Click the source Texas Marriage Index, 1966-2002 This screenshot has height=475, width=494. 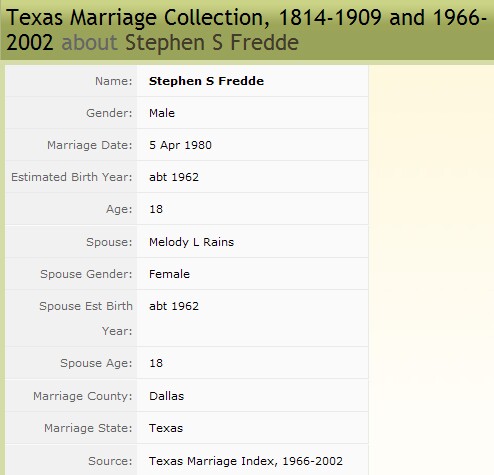coord(246,461)
